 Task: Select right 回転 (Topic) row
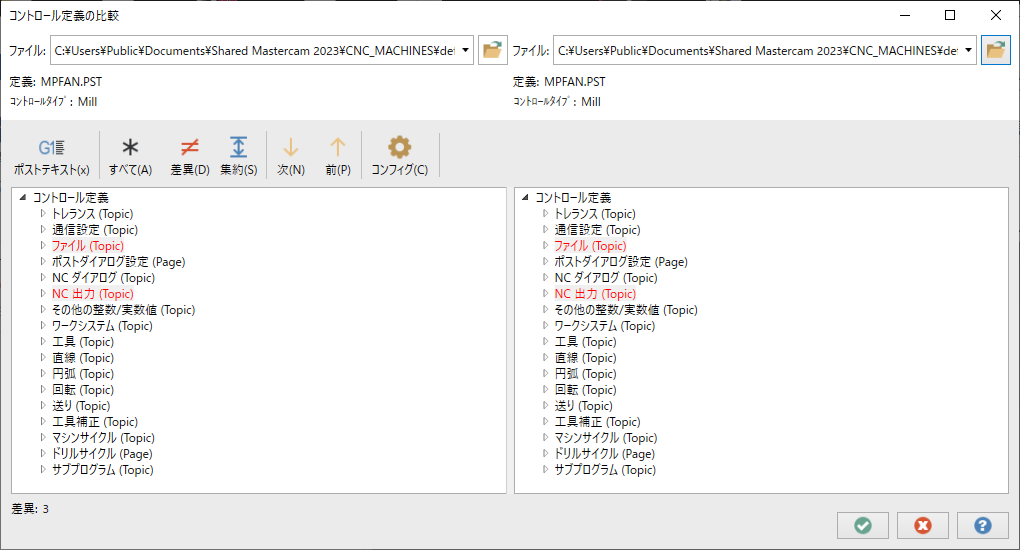(585, 390)
